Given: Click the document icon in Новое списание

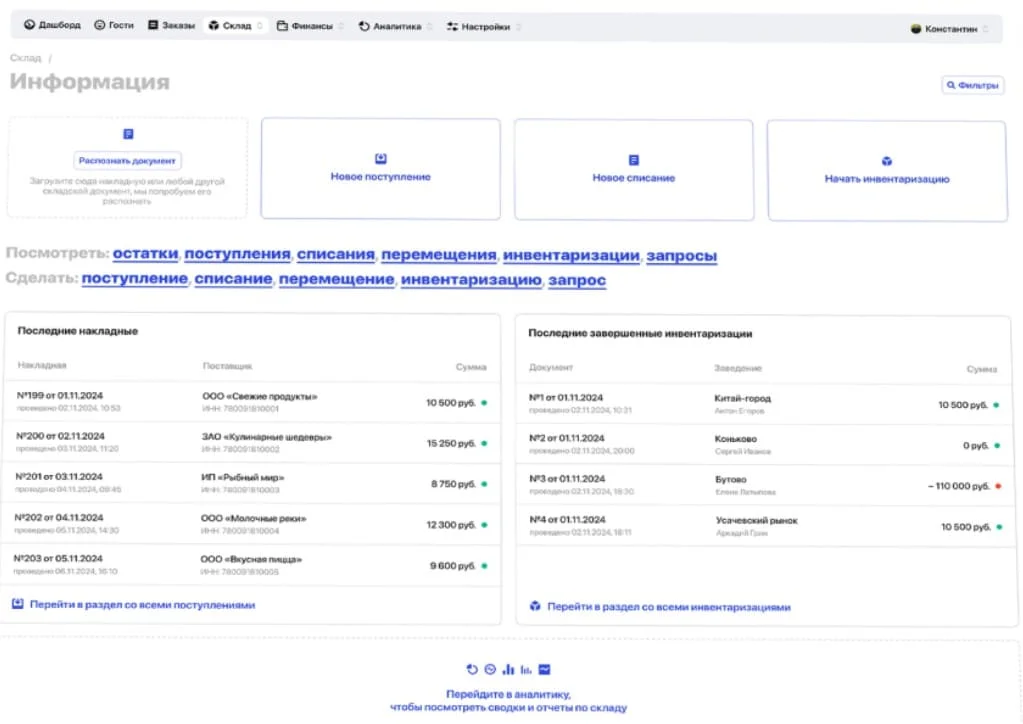Looking at the screenshot, I should (x=634, y=160).
